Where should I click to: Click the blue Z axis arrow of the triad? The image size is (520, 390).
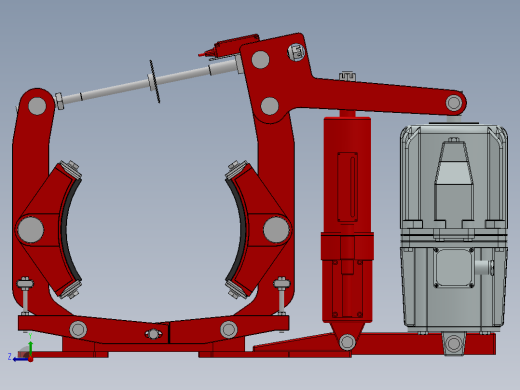(20, 359)
